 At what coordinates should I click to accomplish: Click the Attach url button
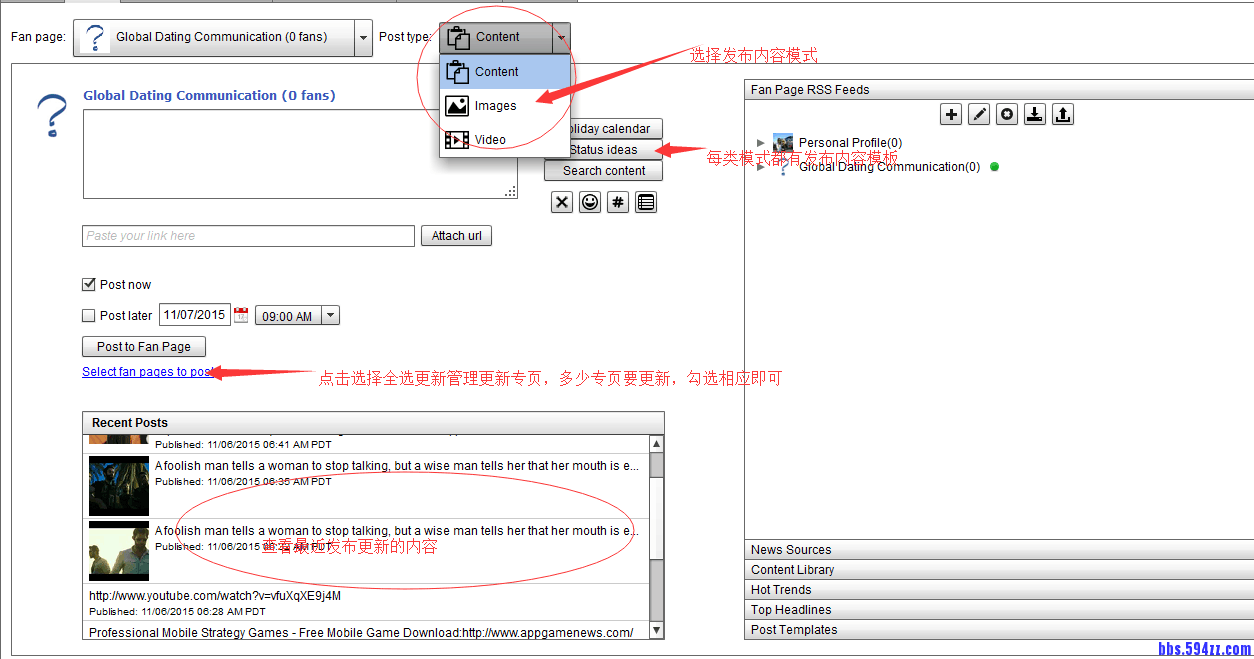[456, 236]
